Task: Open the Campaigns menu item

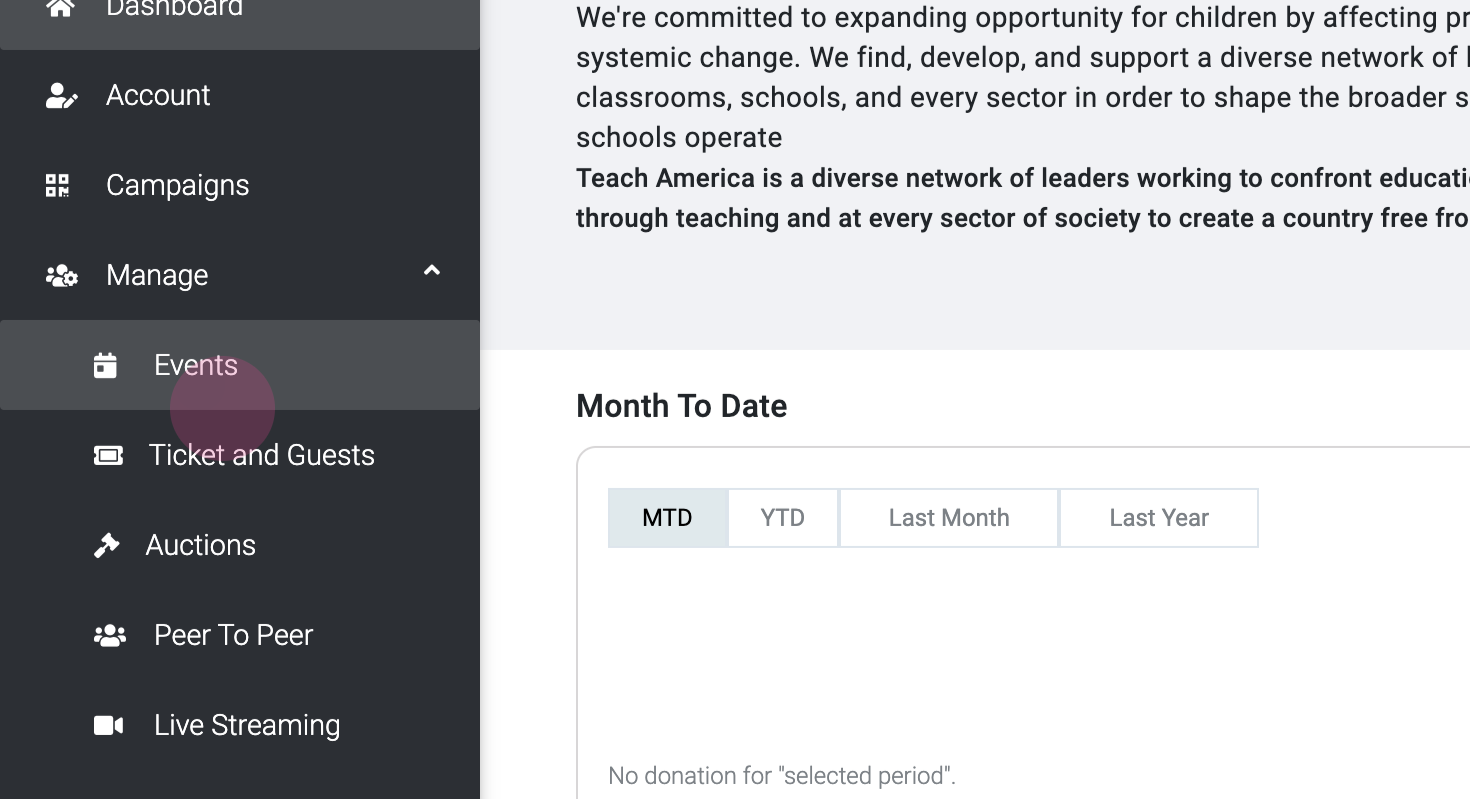Action: pyautogui.click(x=177, y=186)
